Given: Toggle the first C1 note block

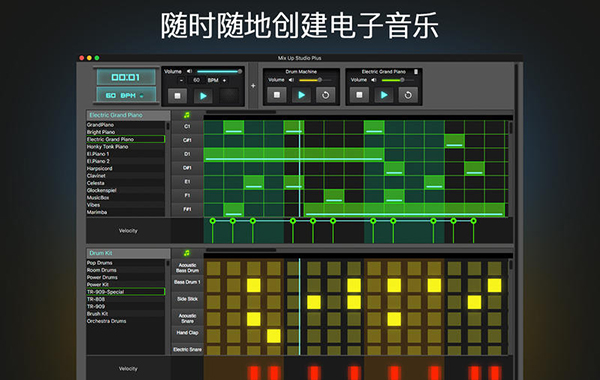Looking at the screenshot, I should [x=233, y=127].
